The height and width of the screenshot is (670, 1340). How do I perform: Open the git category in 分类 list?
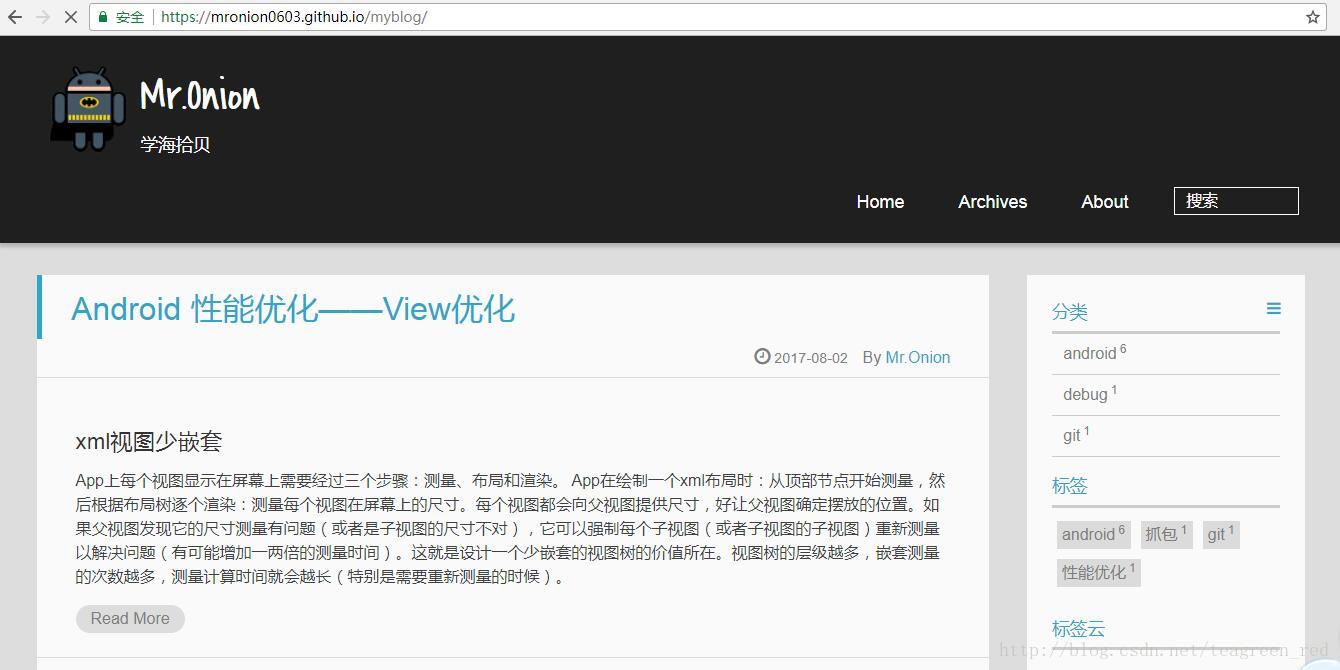tap(1076, 435)
